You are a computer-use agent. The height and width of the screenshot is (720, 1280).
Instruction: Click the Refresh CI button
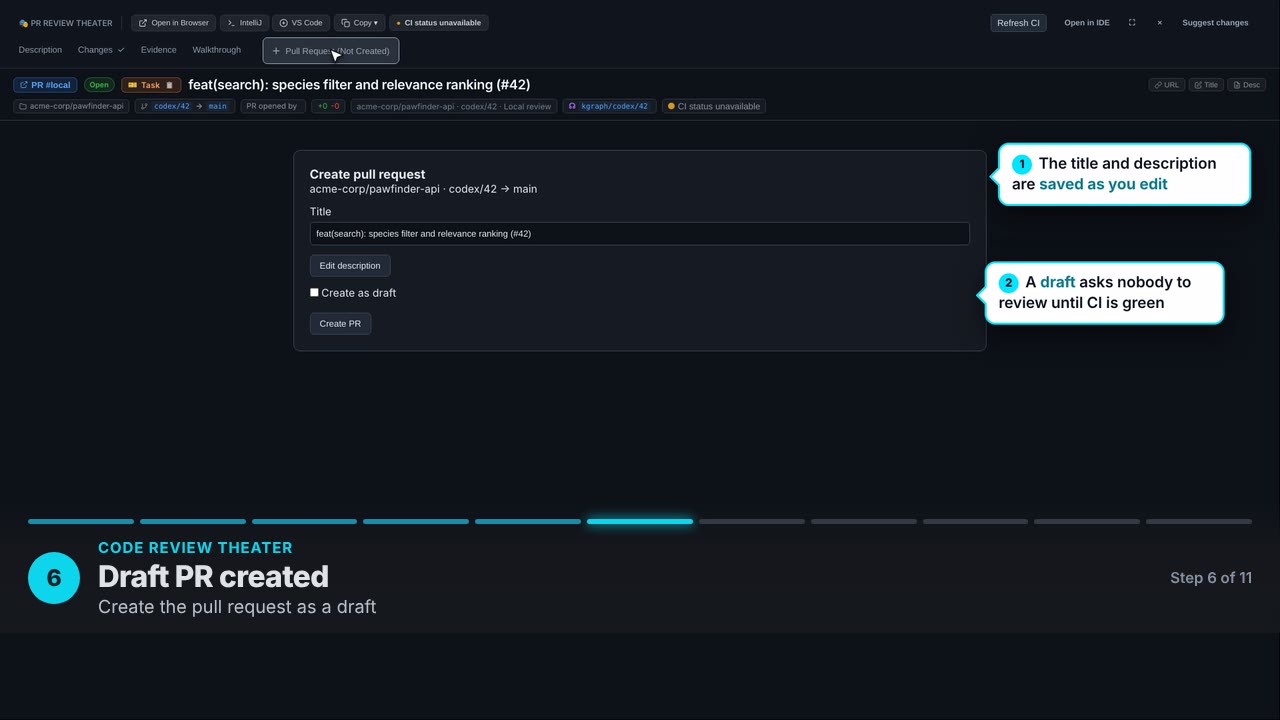(x=1018, y=23)
